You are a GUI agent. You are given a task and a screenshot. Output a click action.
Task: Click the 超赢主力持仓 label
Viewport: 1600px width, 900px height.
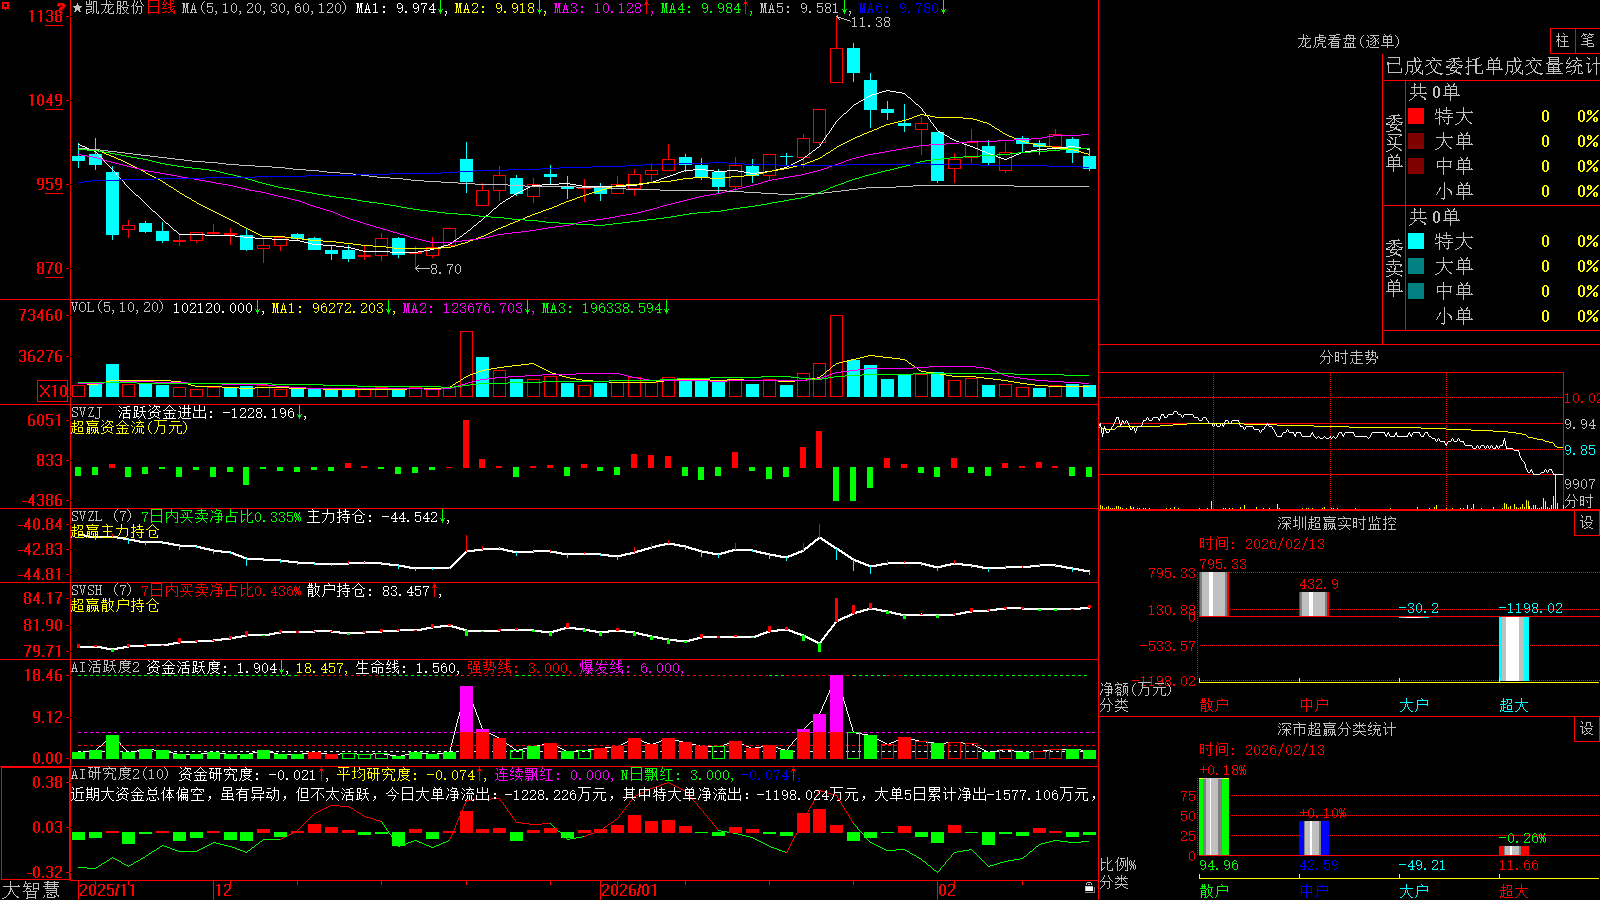(x=115, y=531)
